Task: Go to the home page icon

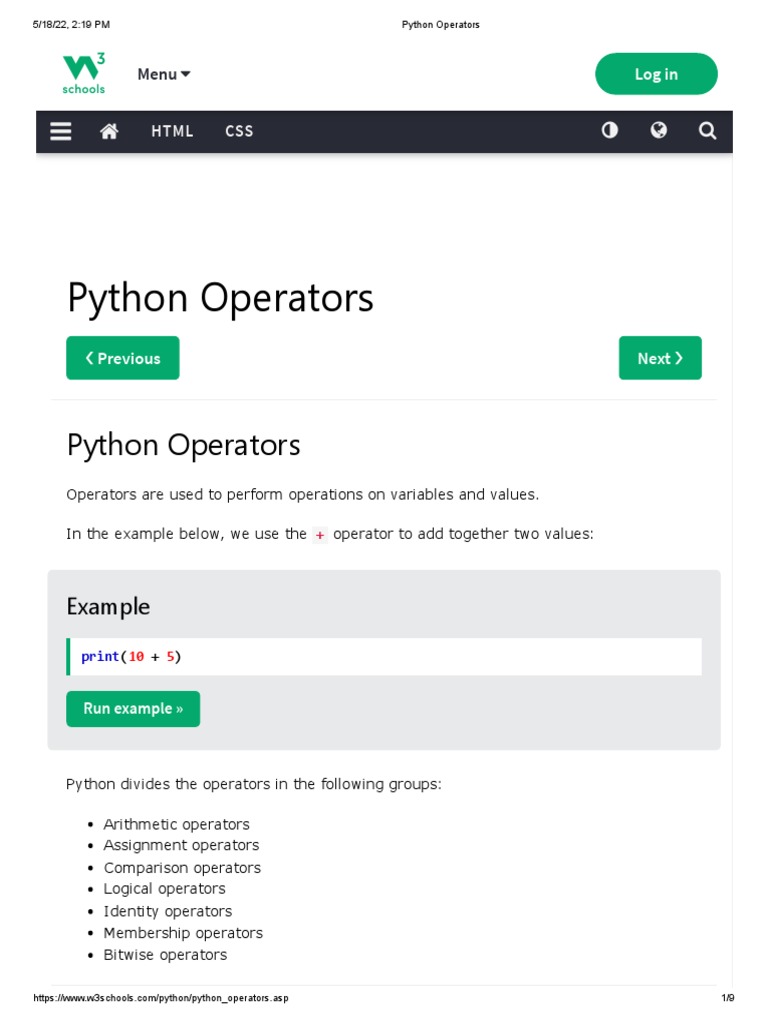Action: pyautogui.click(x=110, y=131)
